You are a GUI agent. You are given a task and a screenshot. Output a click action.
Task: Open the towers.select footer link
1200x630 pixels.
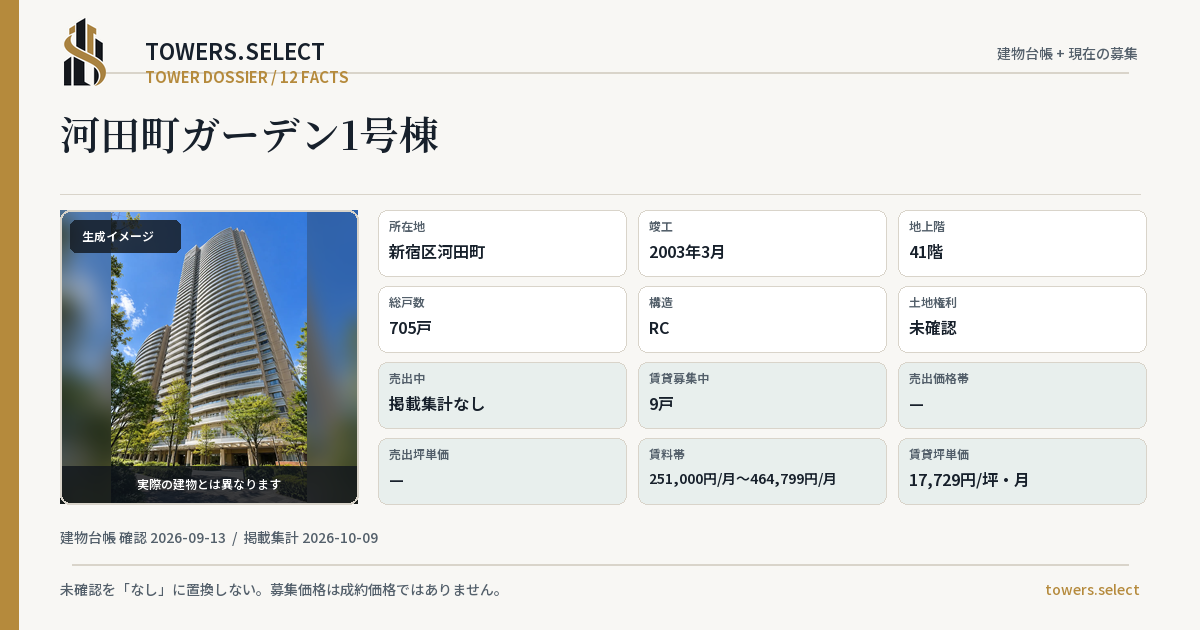1092,590
